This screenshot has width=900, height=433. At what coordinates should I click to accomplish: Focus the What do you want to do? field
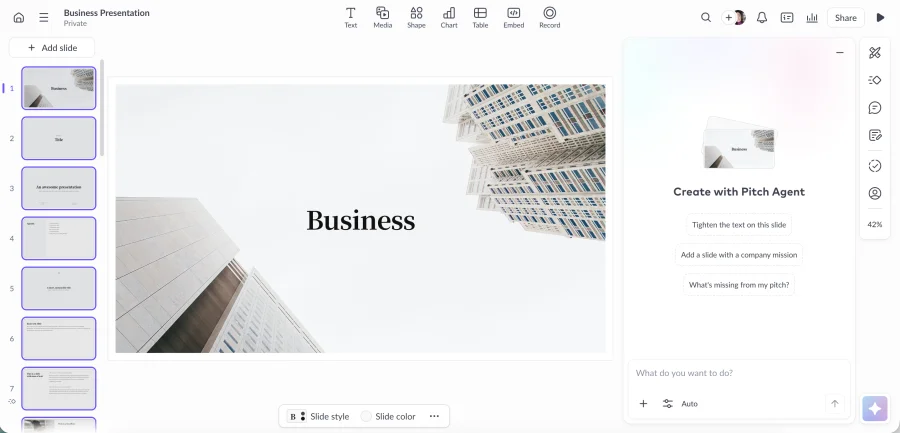click(x=739, y=373)
